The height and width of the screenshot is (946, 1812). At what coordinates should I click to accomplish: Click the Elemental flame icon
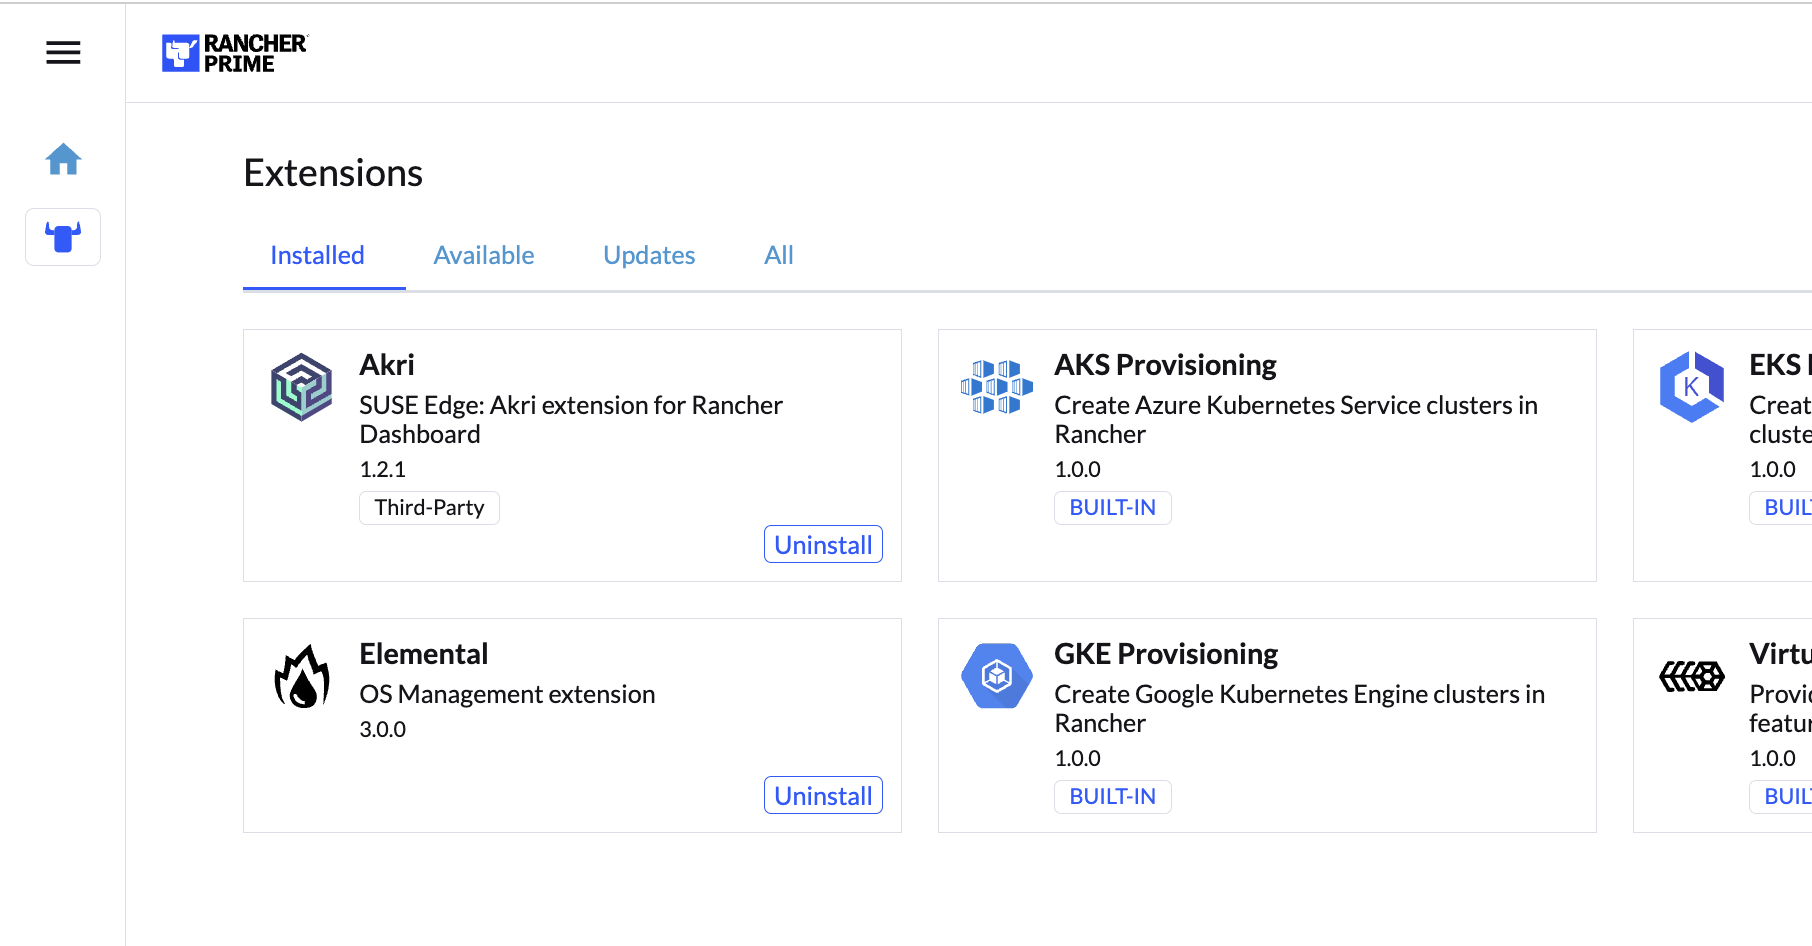click(301, 676)
